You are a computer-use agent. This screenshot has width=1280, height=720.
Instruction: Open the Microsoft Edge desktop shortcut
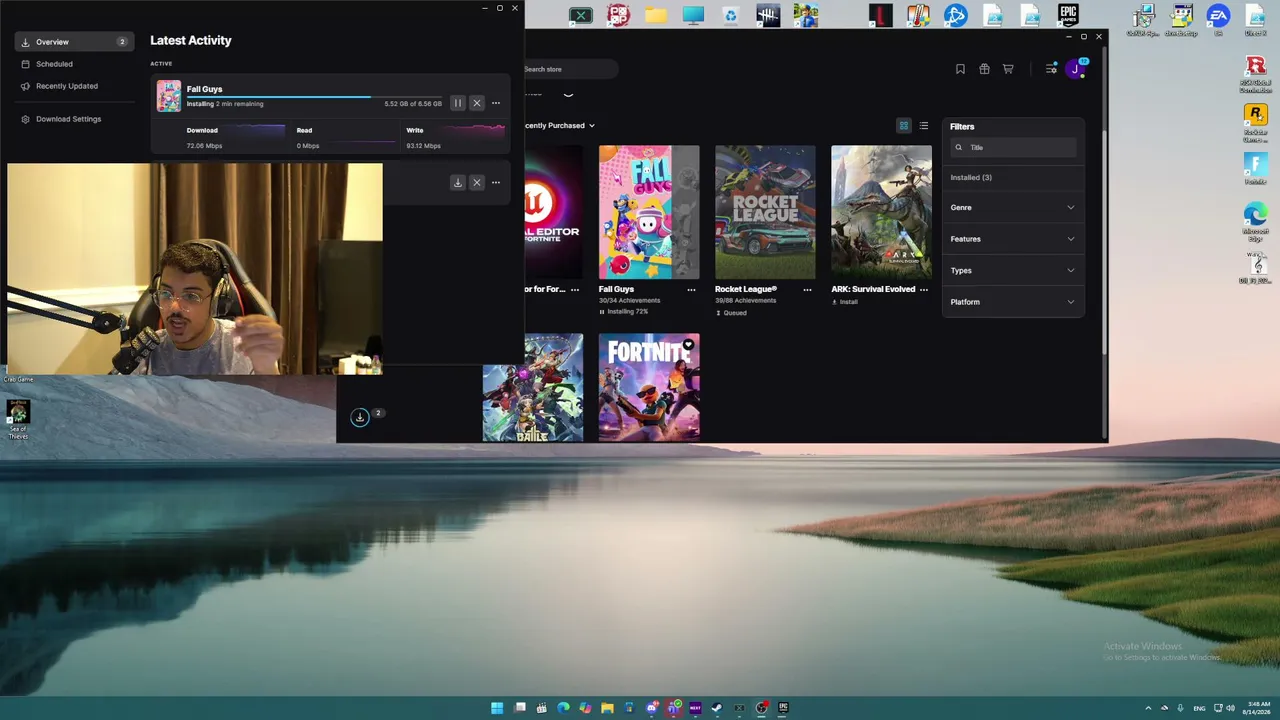[x=1255, y=222]
